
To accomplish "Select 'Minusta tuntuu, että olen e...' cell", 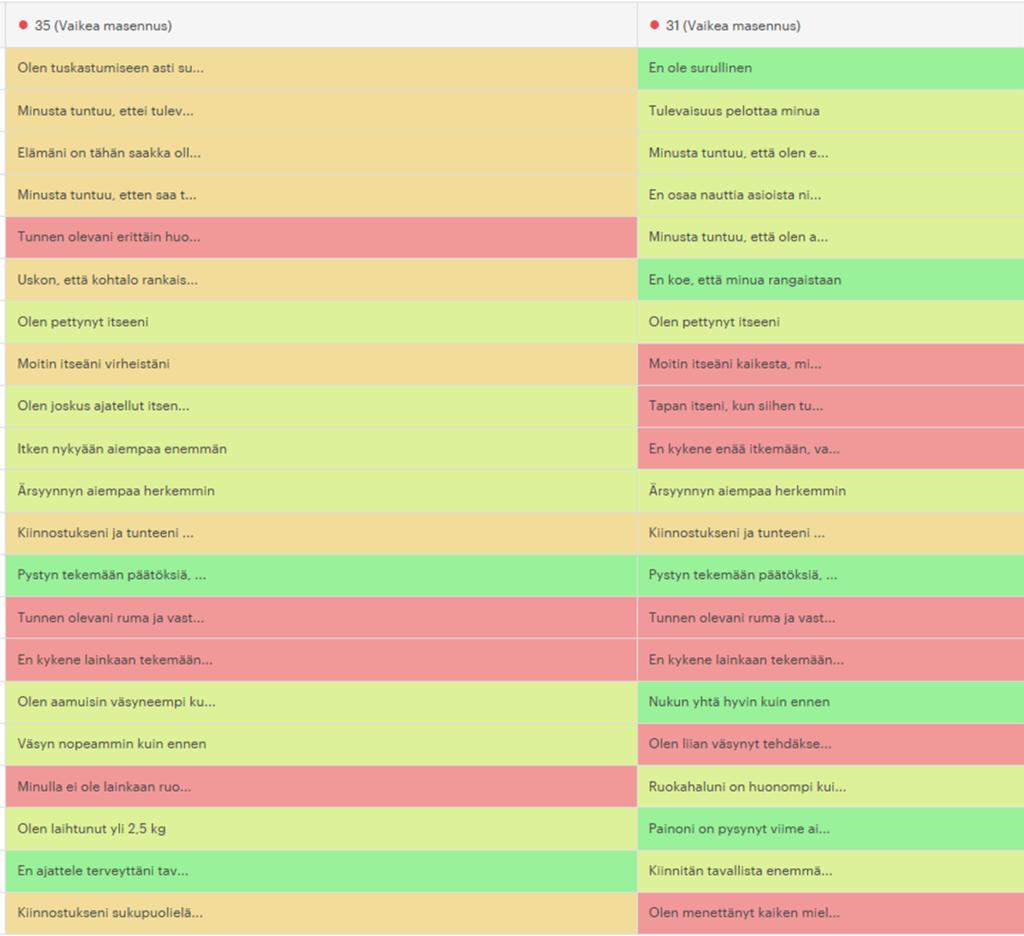I will point(831,153).
